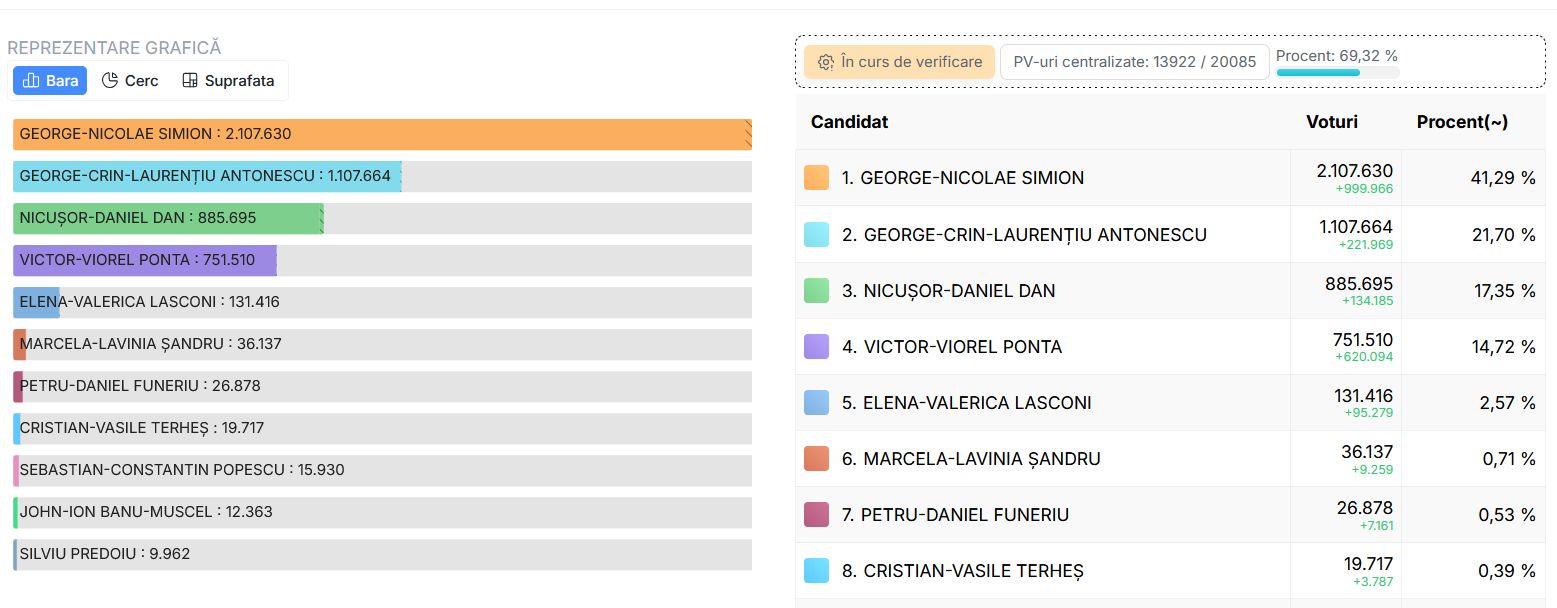Click the orange George-Nicolae Simion chart bar

[x=382, y=134]
